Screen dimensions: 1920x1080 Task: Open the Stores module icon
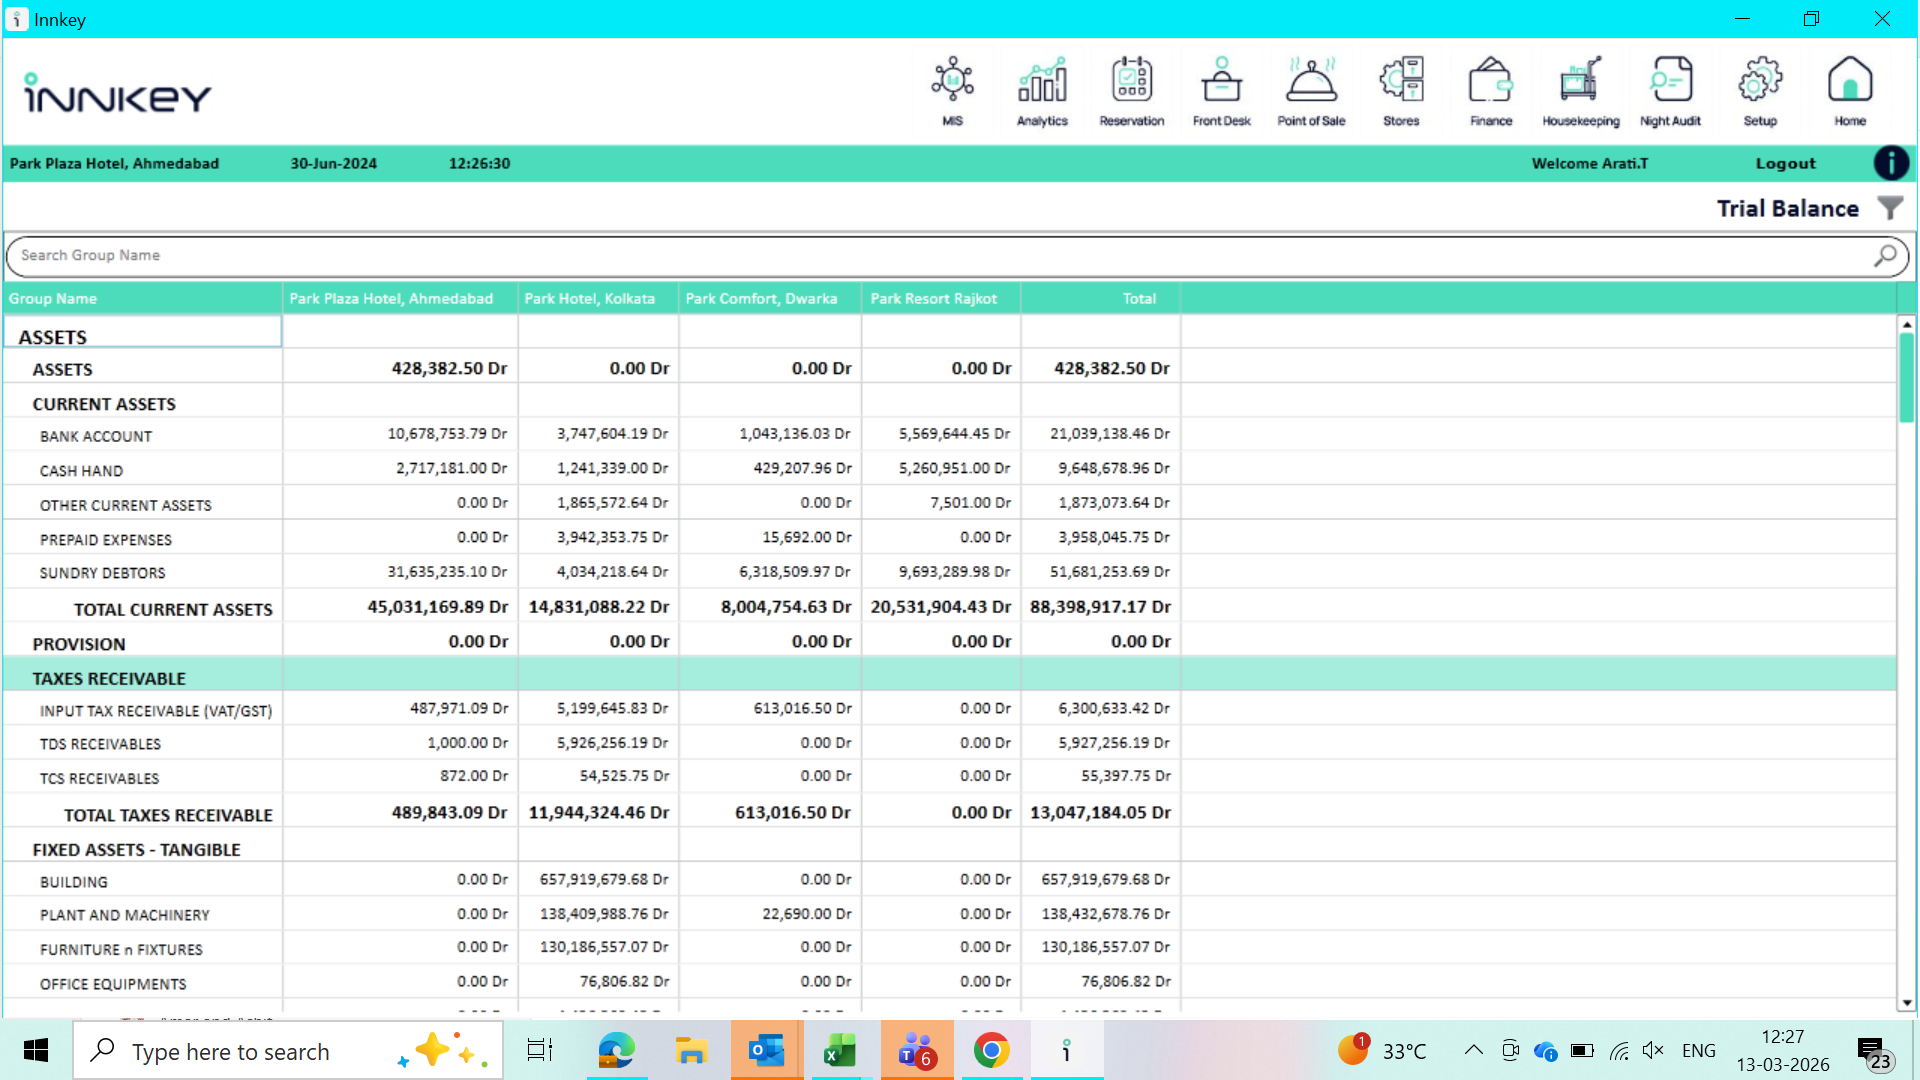click(x=1401, y=91)
